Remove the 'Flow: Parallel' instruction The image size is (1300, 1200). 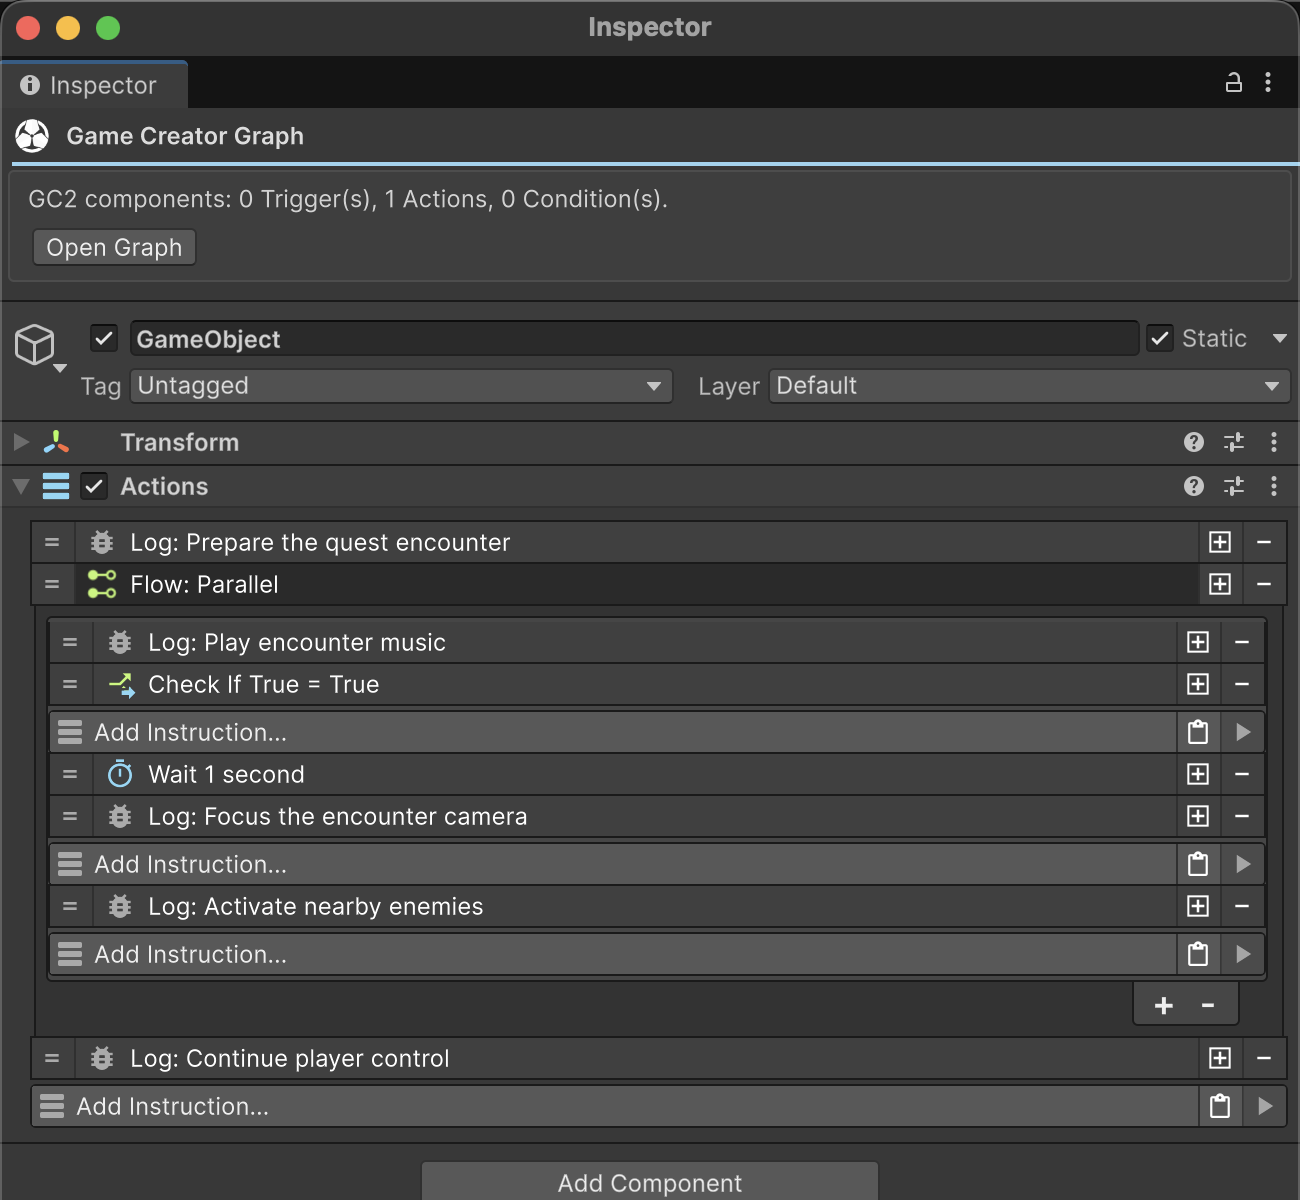point(1264,584)
